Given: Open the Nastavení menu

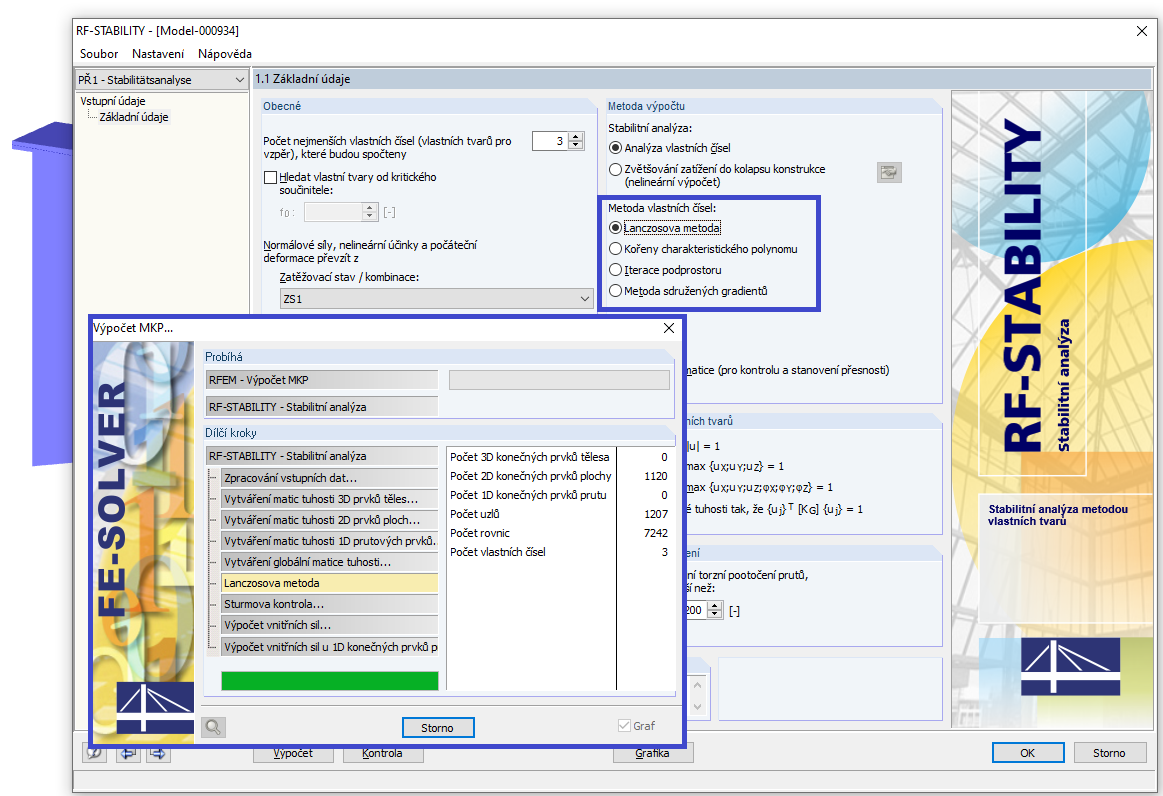Looking at the screenshot, I should coord(158,53).
